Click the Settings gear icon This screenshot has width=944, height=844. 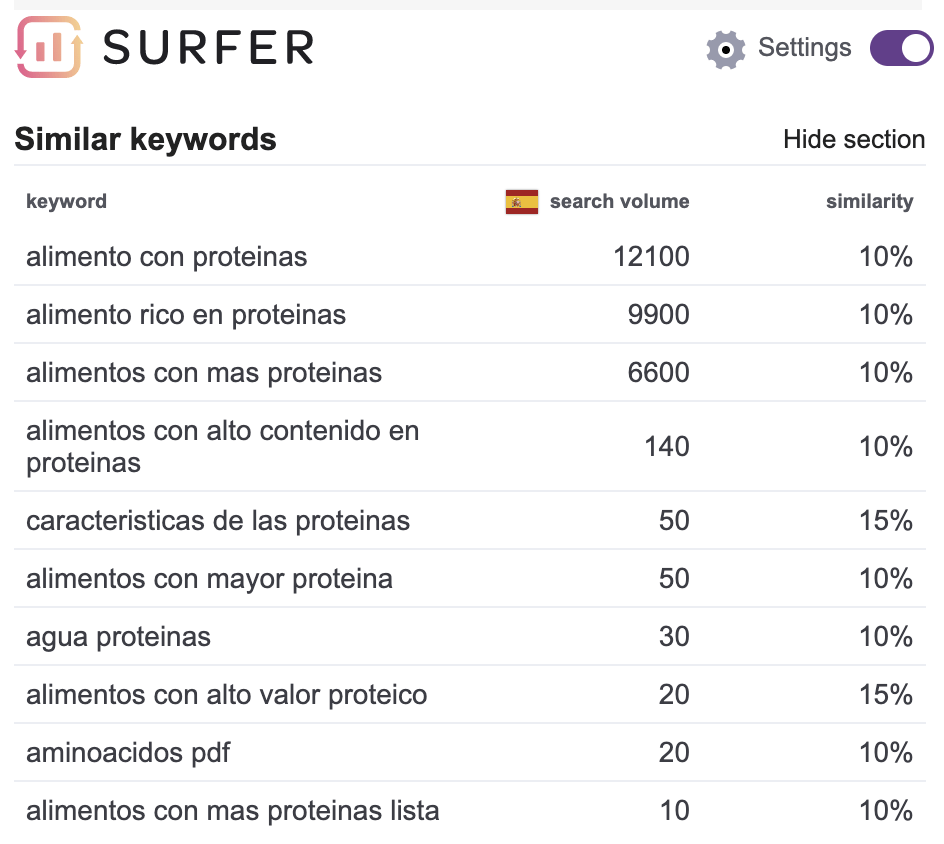point(726,49)
